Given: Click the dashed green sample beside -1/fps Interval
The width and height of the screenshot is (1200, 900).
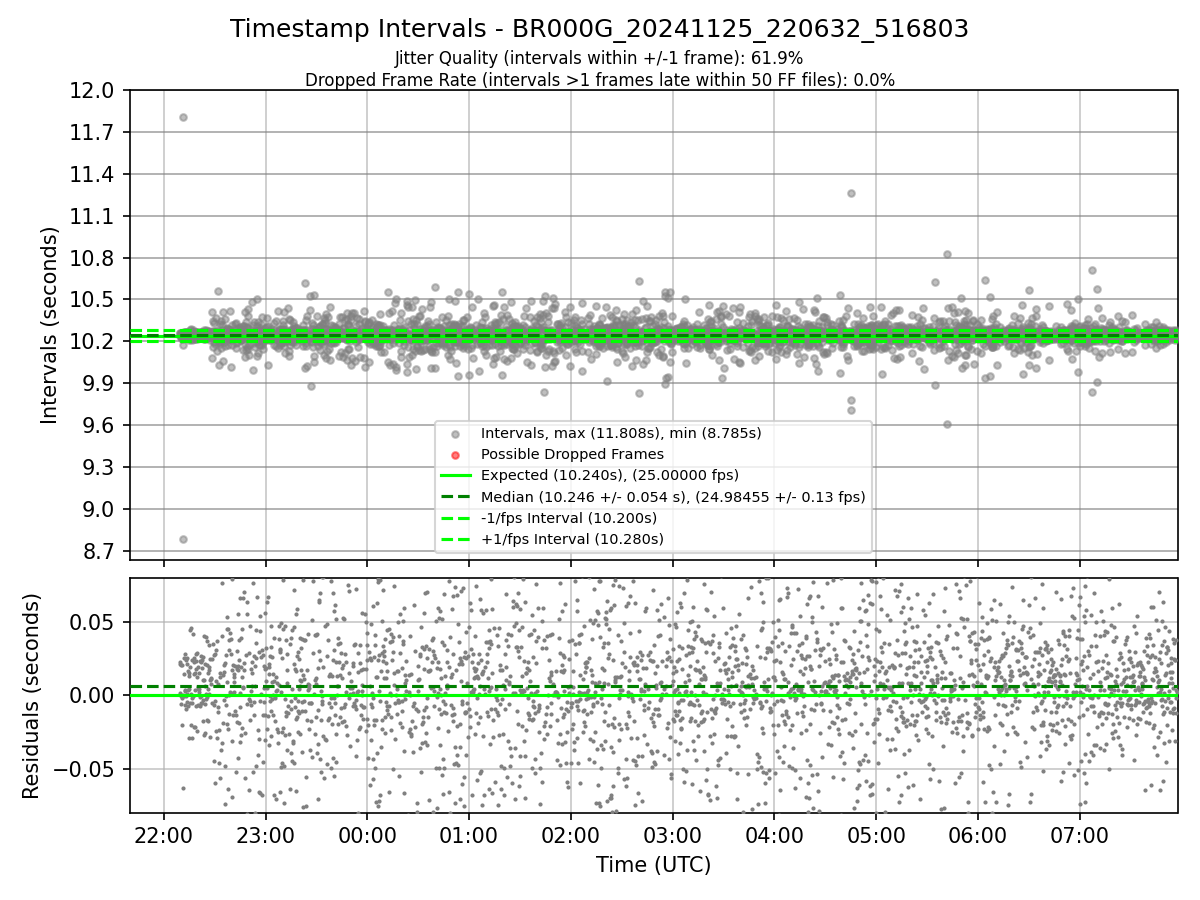Looking at the screenshot, I should [456, 518].
